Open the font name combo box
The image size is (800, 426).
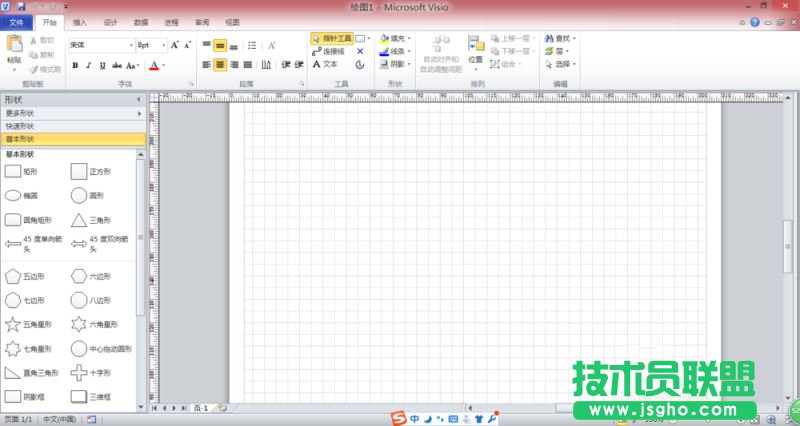coord(101,45)
